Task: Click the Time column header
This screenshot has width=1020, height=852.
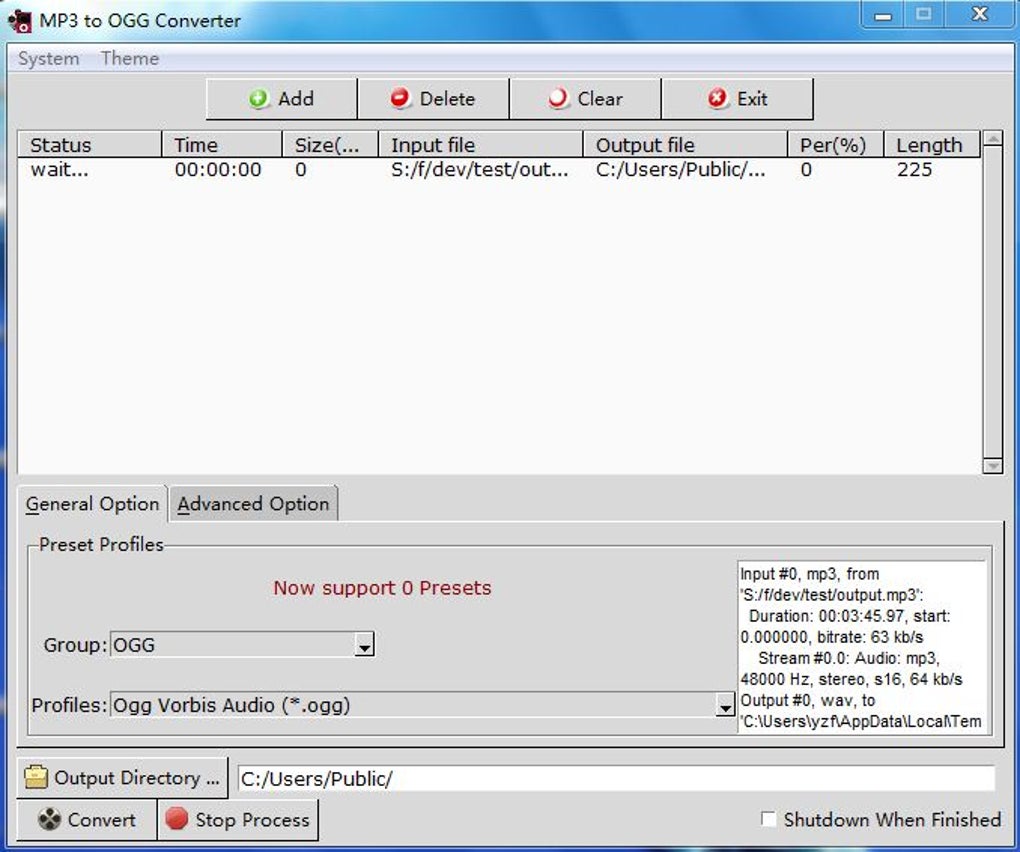Action: pos(222,144)
